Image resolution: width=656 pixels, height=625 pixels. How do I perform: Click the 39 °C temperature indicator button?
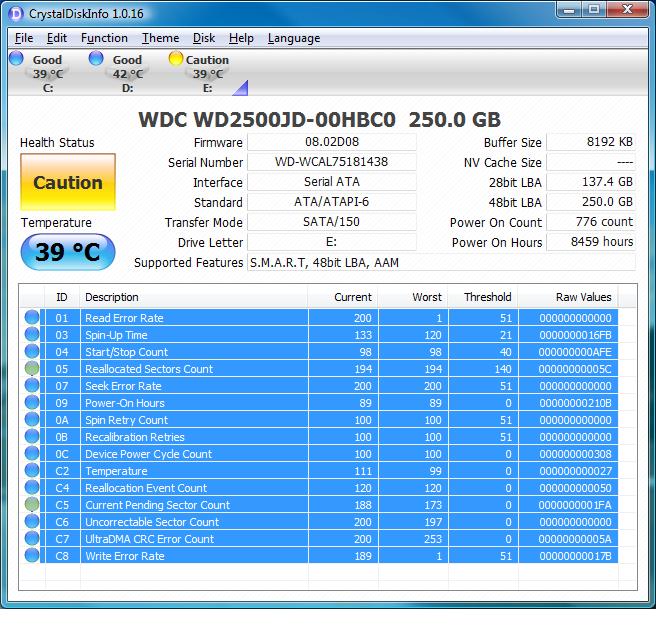68,252
